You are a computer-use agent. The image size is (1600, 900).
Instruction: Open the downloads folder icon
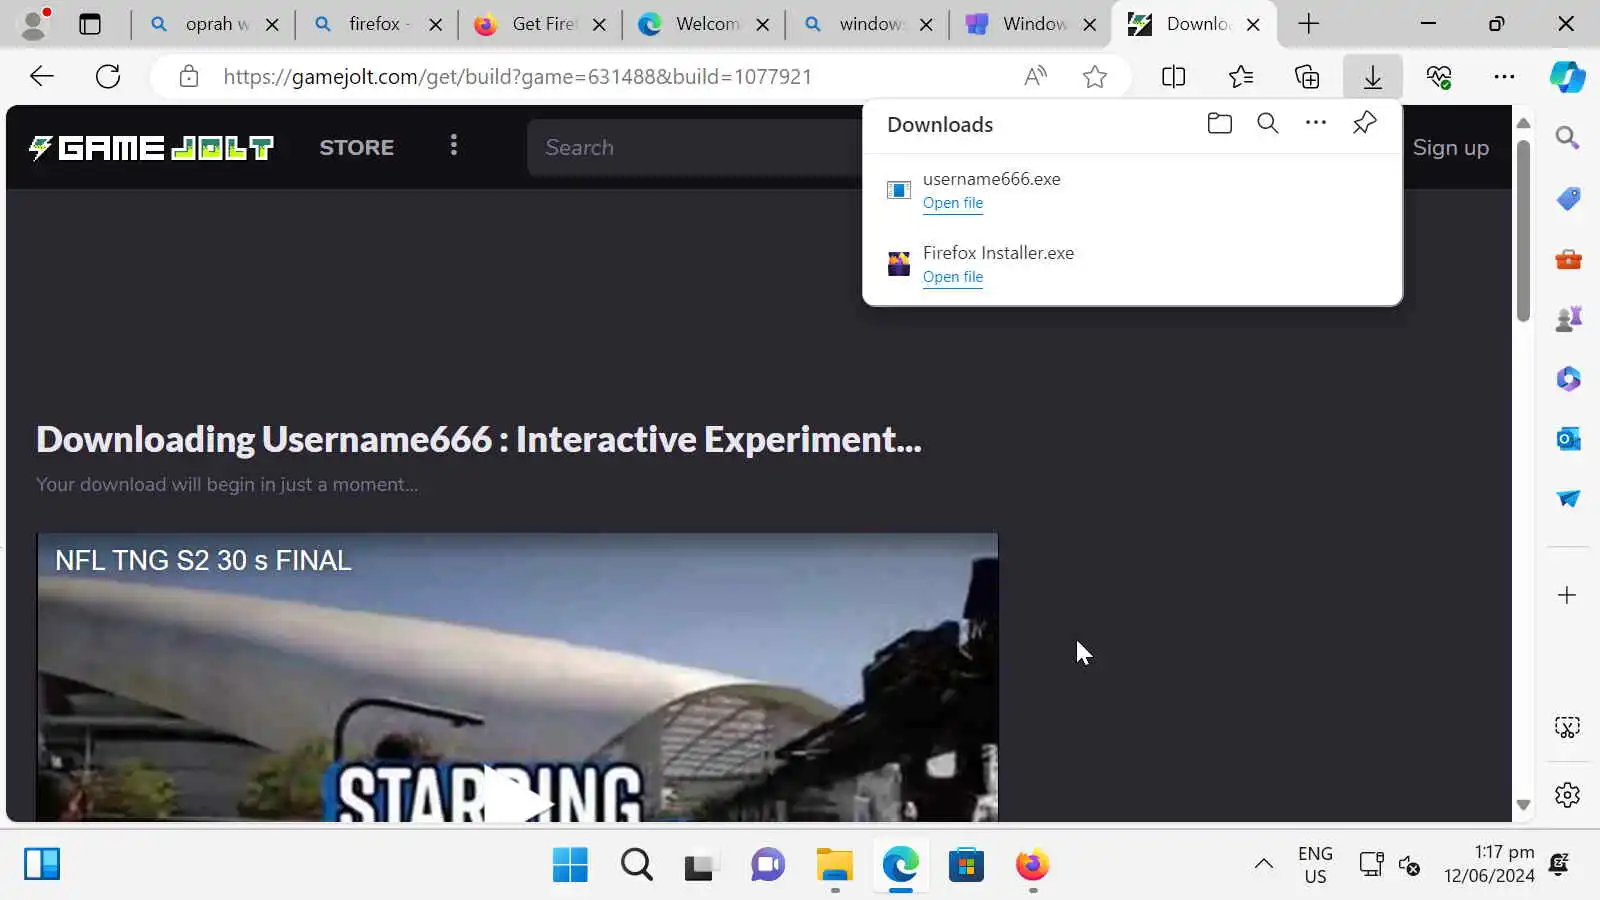(x=1219, y=123)
